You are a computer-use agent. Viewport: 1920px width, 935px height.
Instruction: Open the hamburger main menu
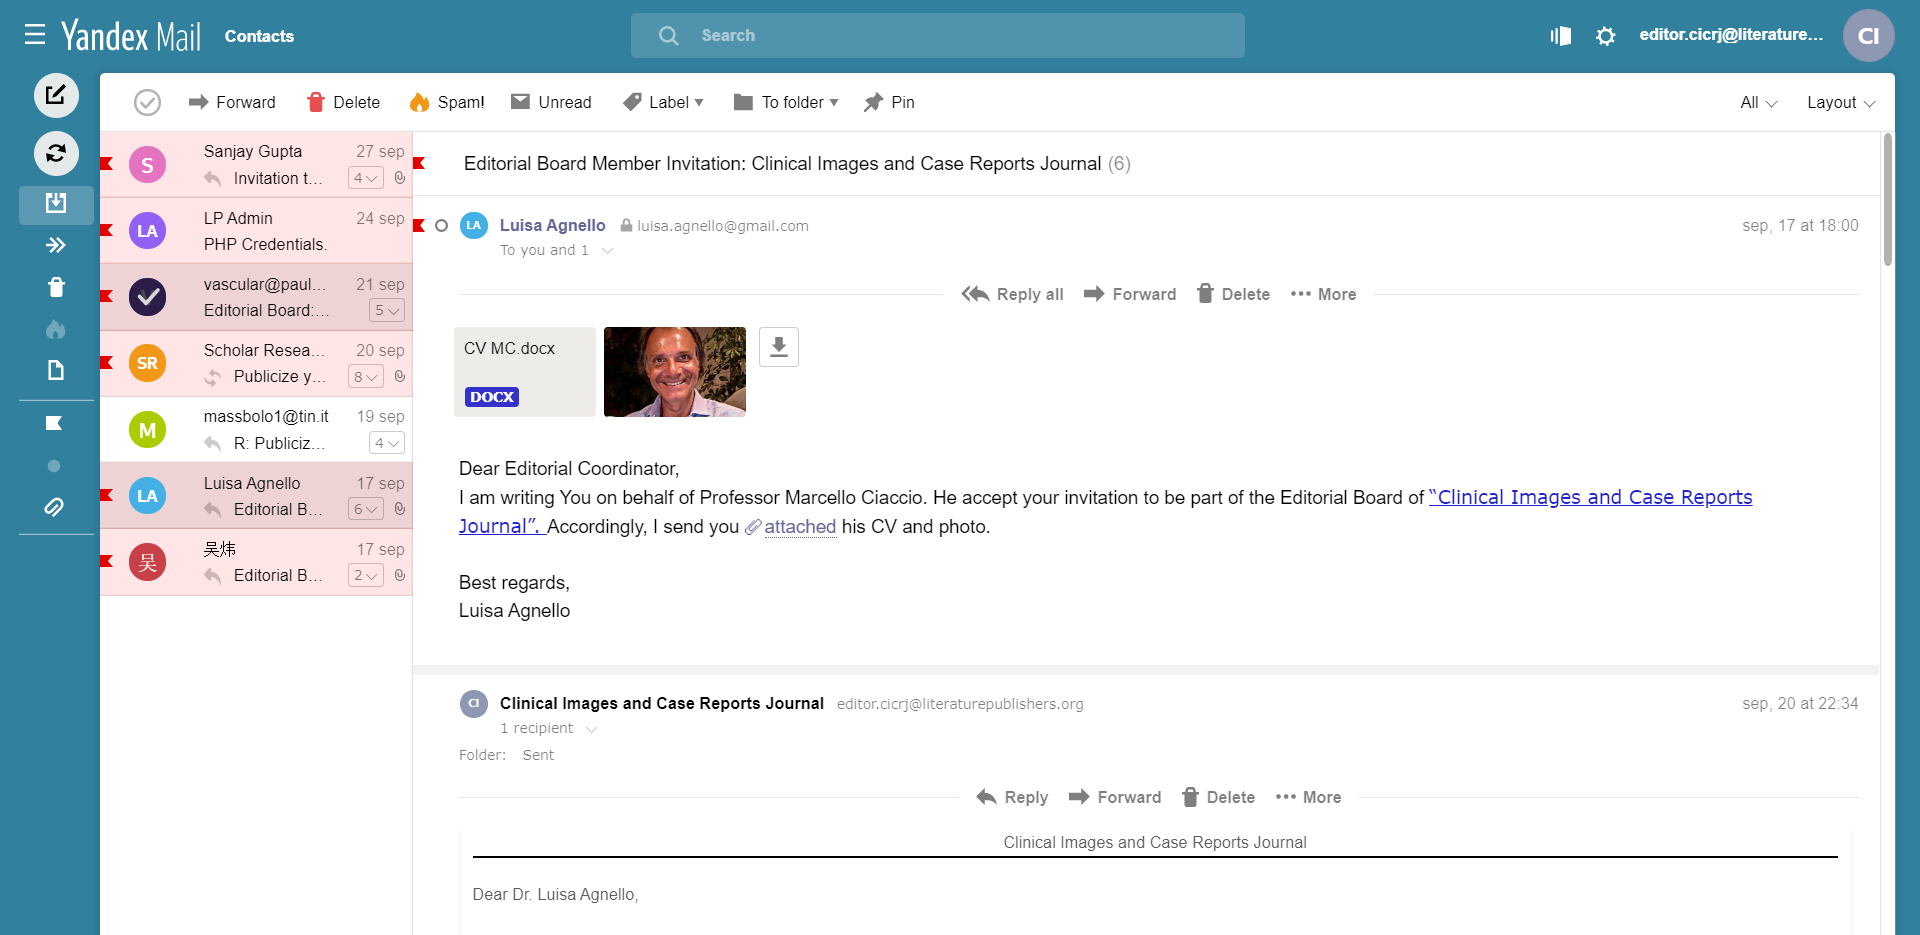35,36
